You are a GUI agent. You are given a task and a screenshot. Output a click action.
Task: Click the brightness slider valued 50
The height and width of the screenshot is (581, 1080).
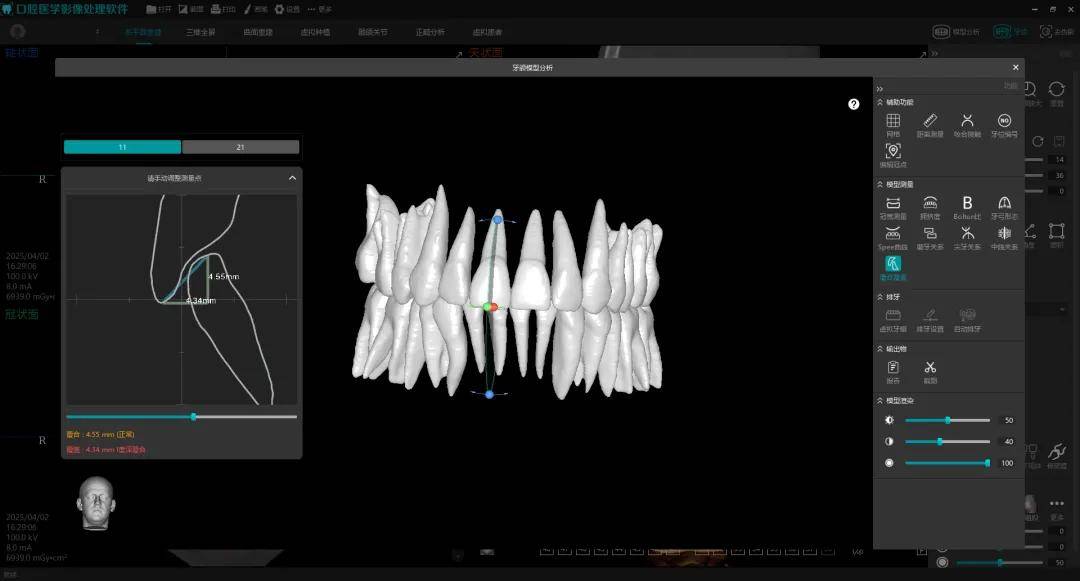947,421
